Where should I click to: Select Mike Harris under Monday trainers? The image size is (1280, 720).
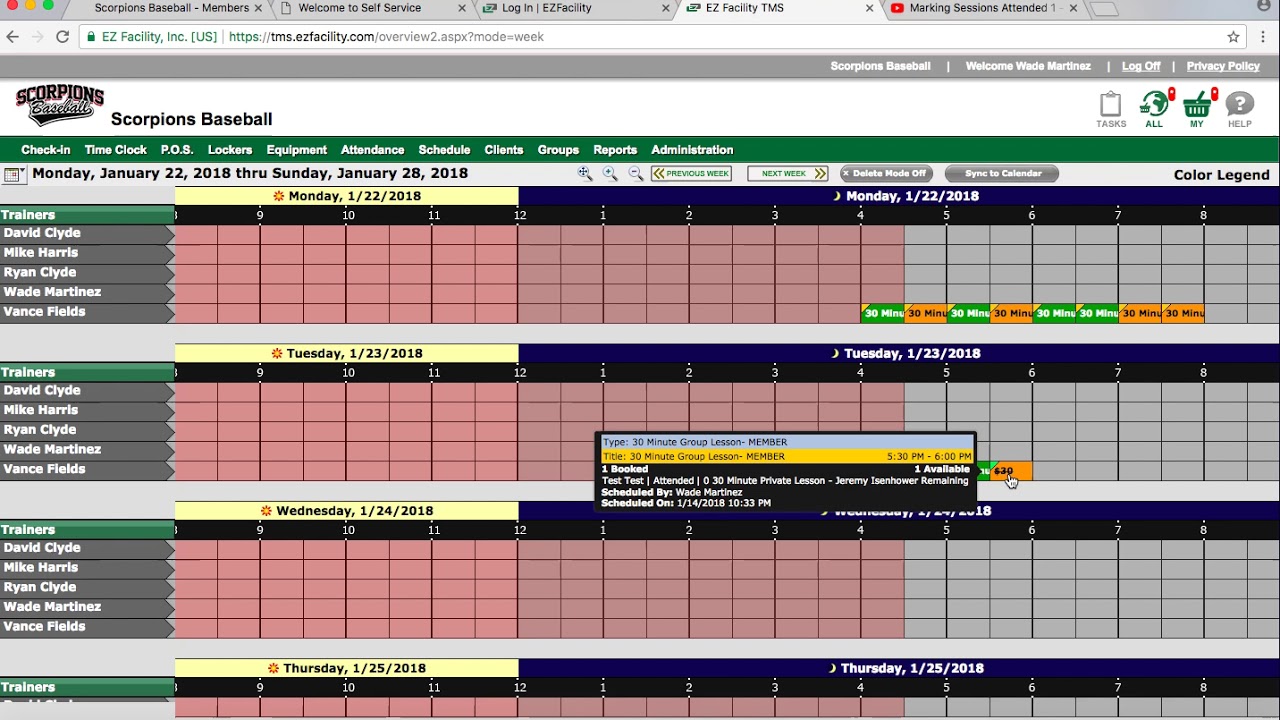(x=87, y=253)
